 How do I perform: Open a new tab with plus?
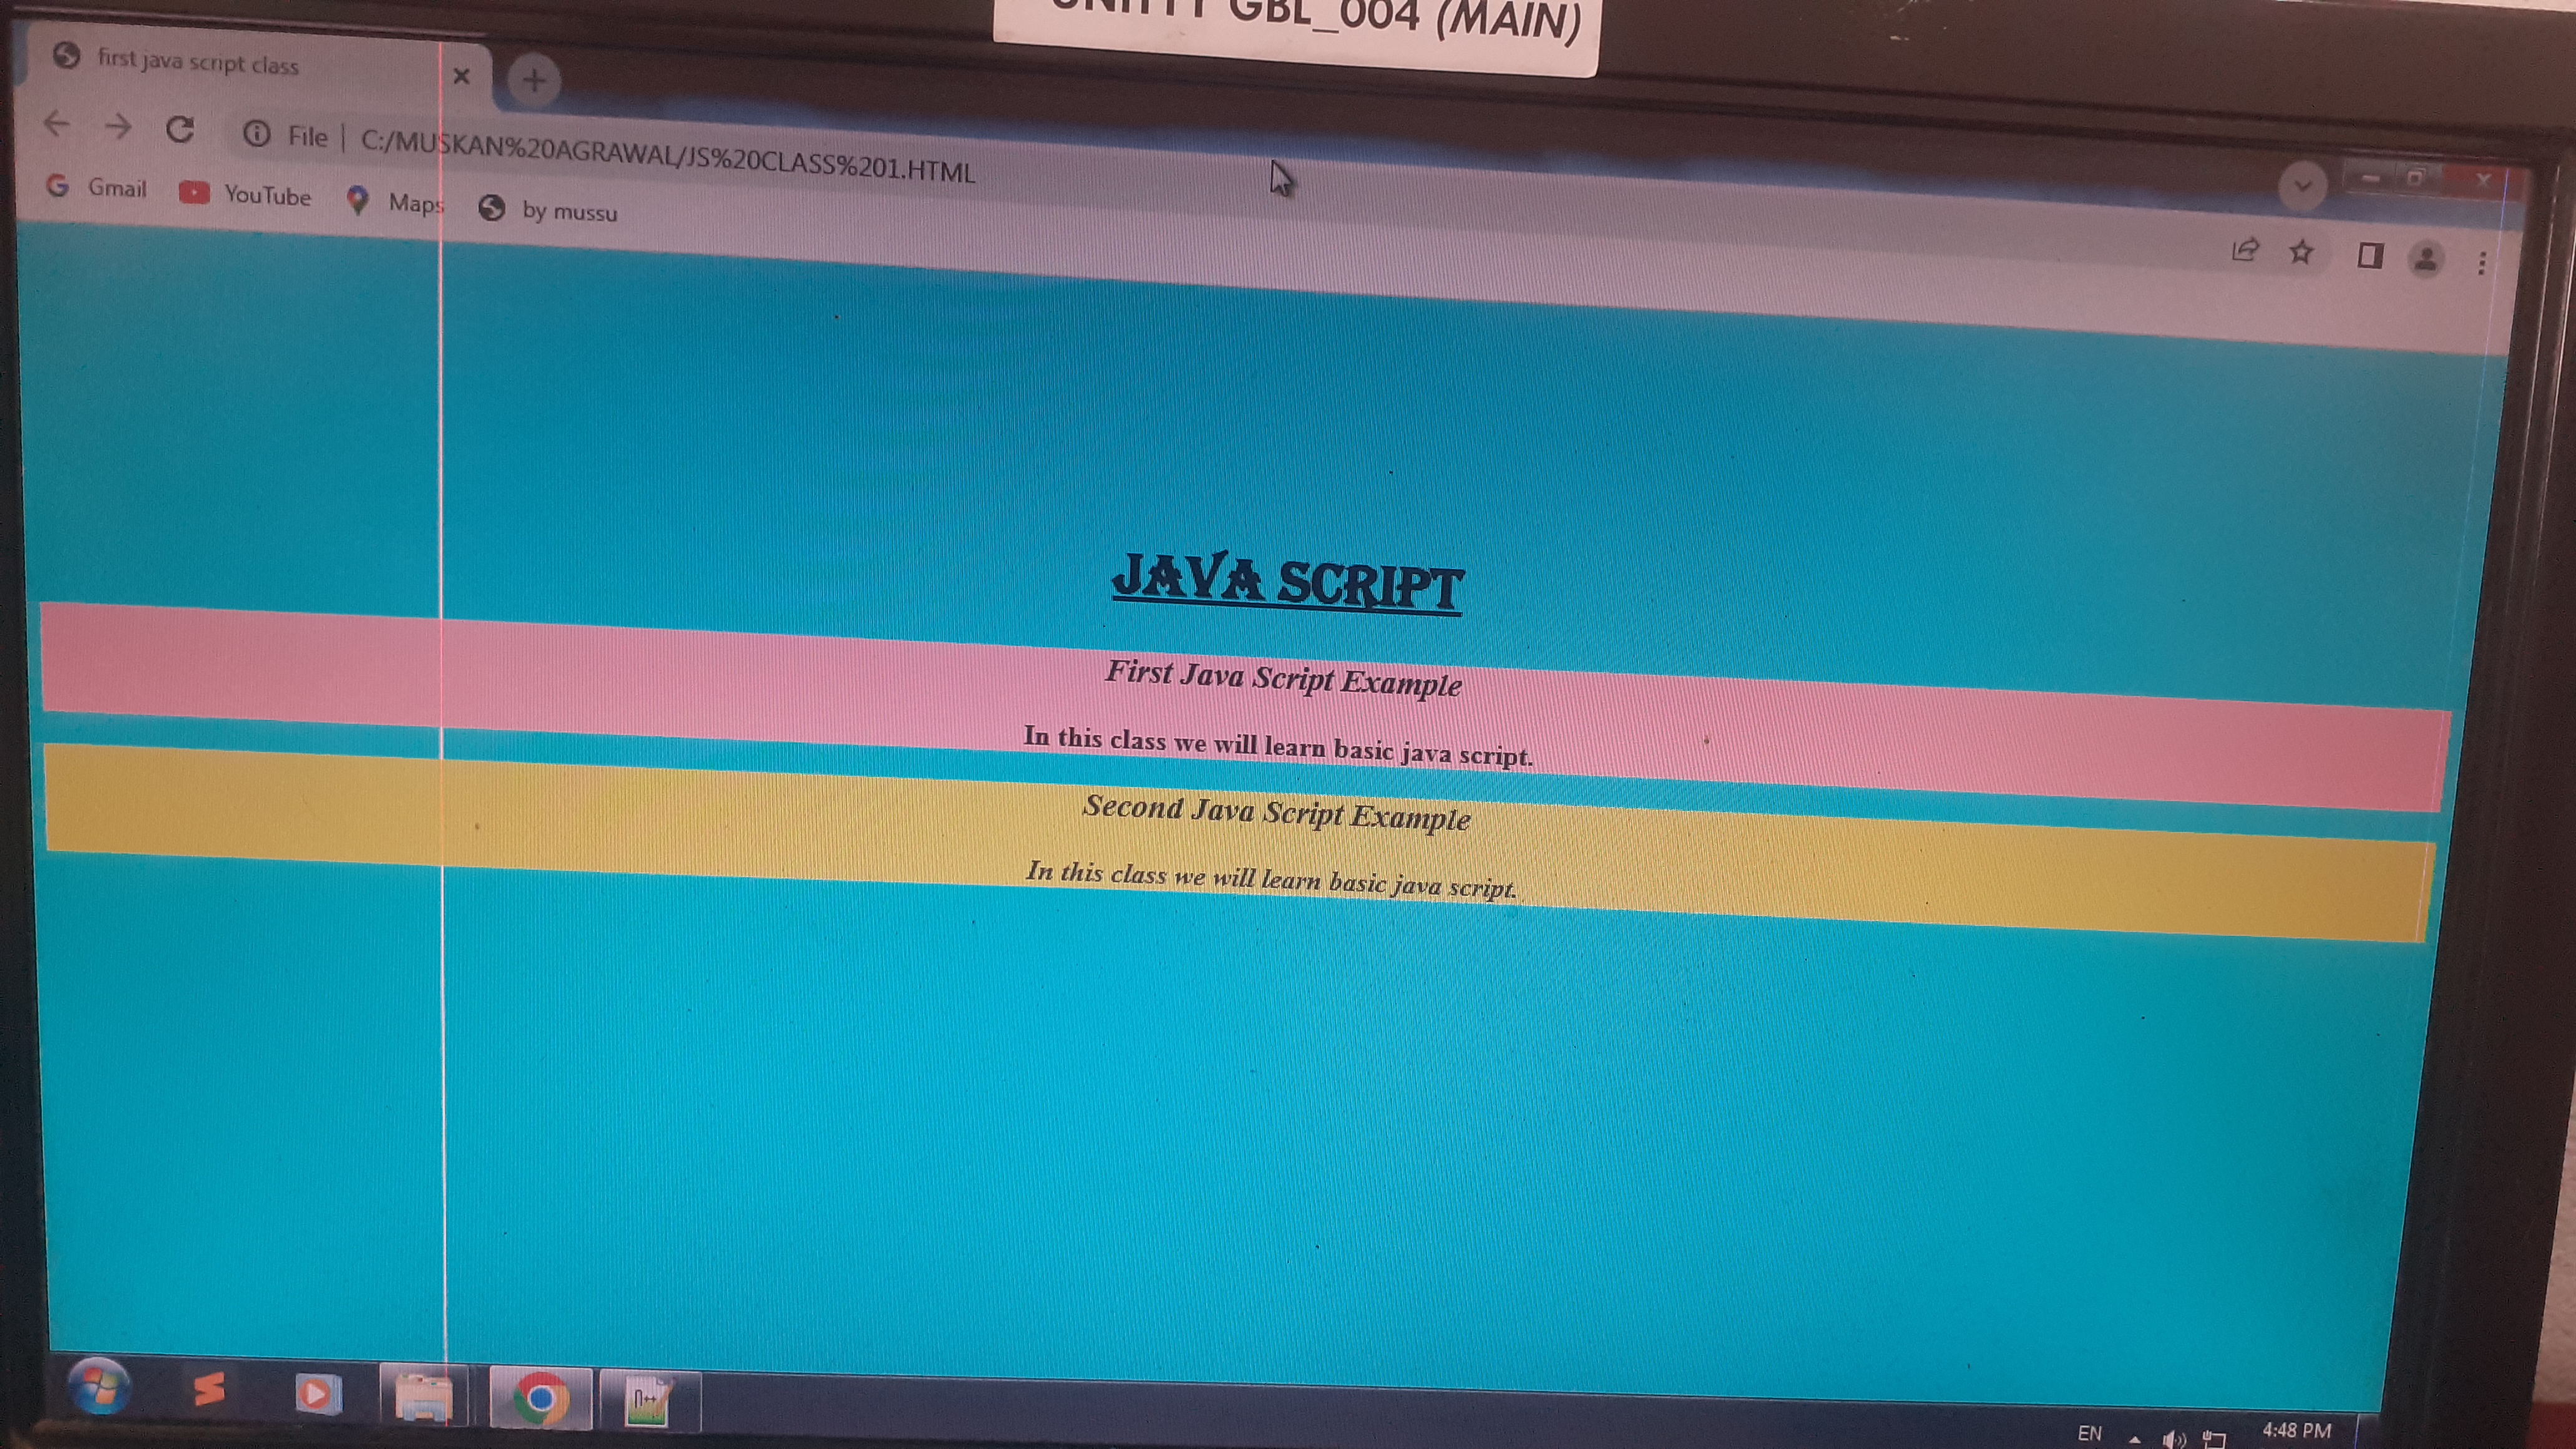click(x=534, y=80)
